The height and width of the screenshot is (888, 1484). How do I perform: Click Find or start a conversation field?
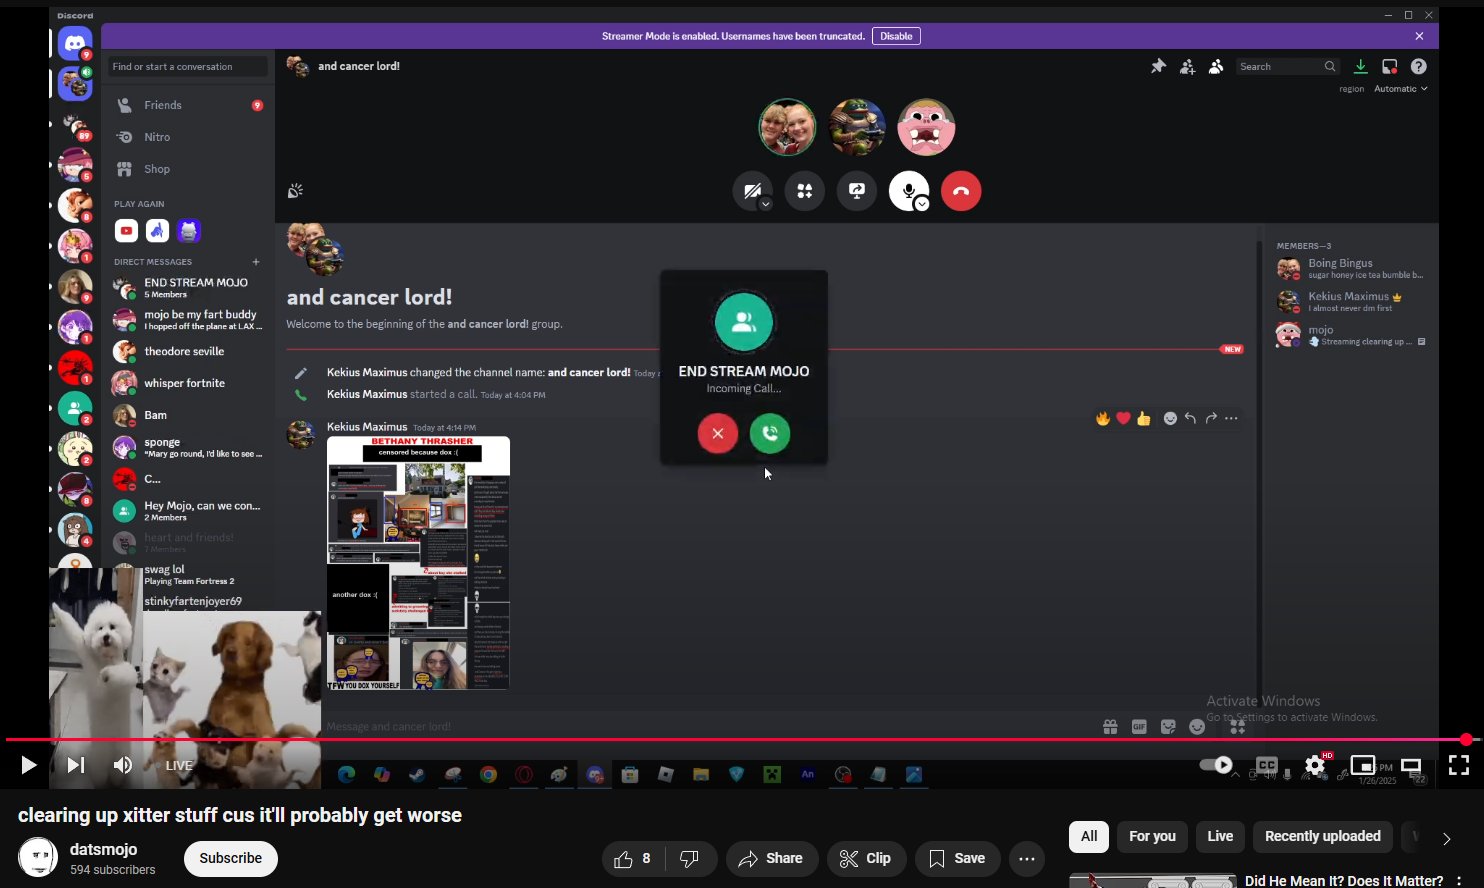pos(188,67)
